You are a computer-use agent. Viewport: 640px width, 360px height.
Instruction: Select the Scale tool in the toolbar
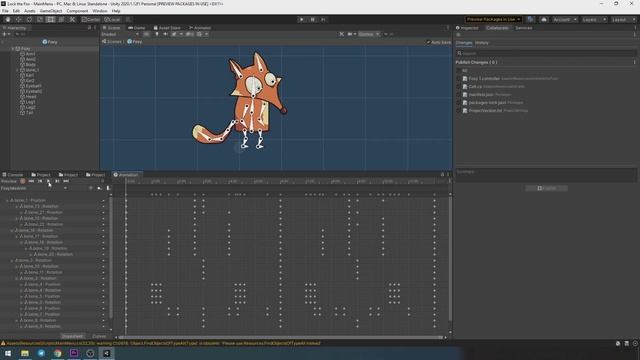pos(40,19)
